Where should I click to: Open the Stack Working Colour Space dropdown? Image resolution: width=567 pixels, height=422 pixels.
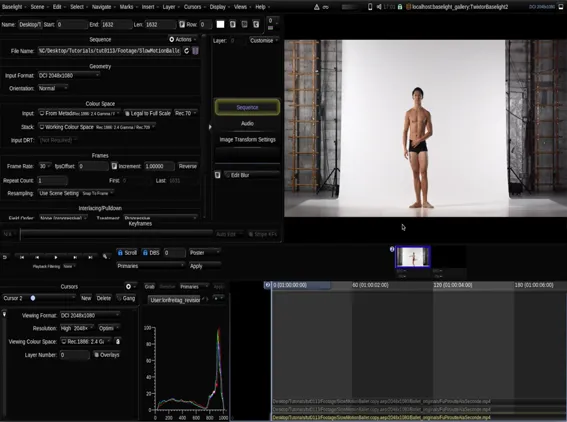pyautogui.click(x=97, y=127)
